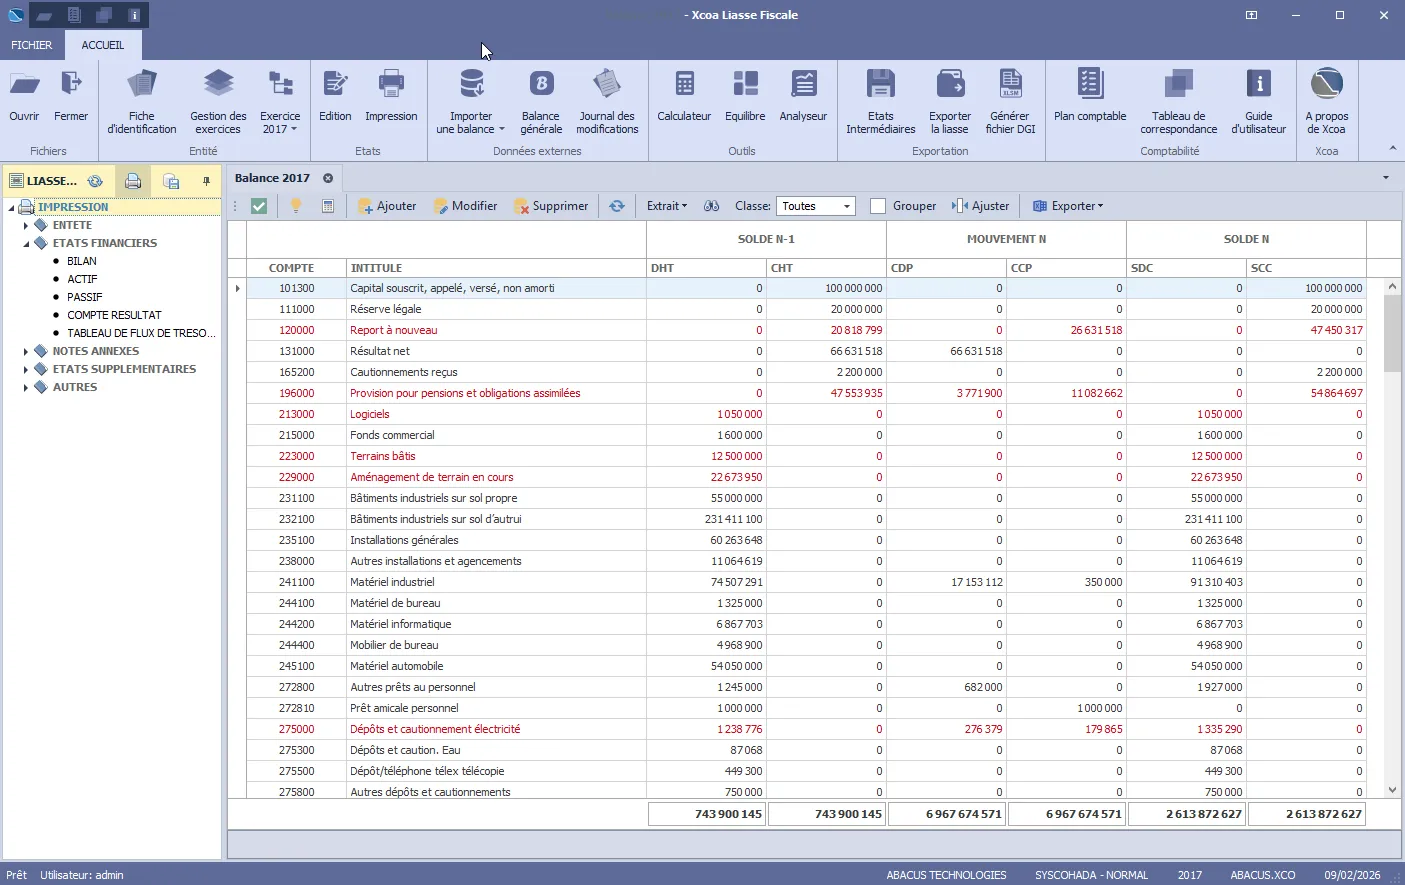The image size is (1405, 885).
Task: Open the Balance générale
Action: [540, 100]
